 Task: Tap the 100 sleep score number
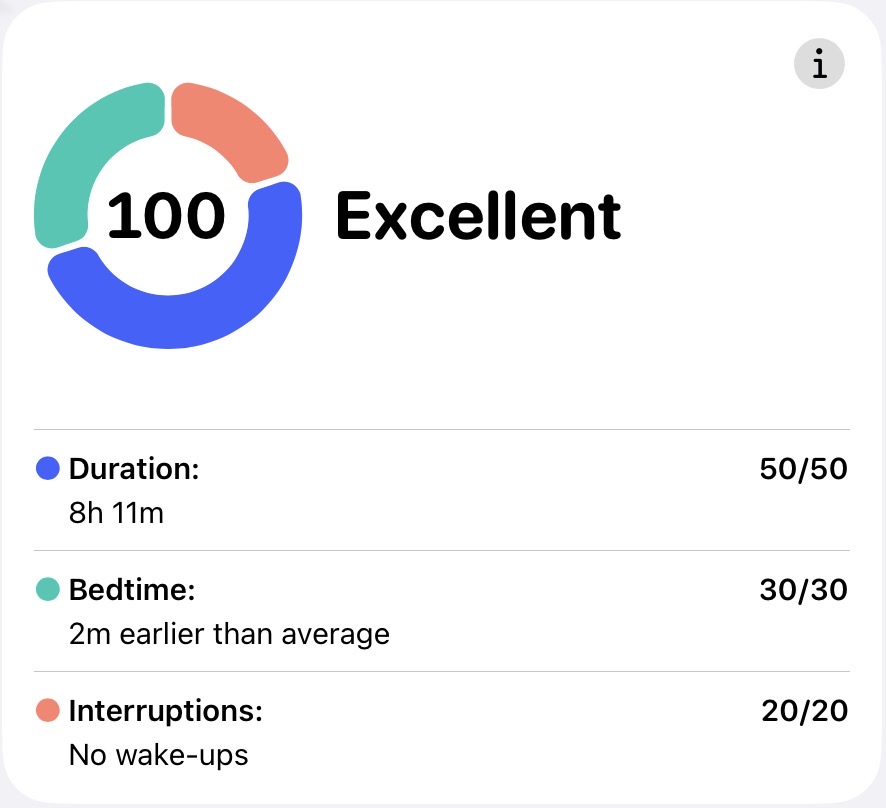tap(166, 216)
